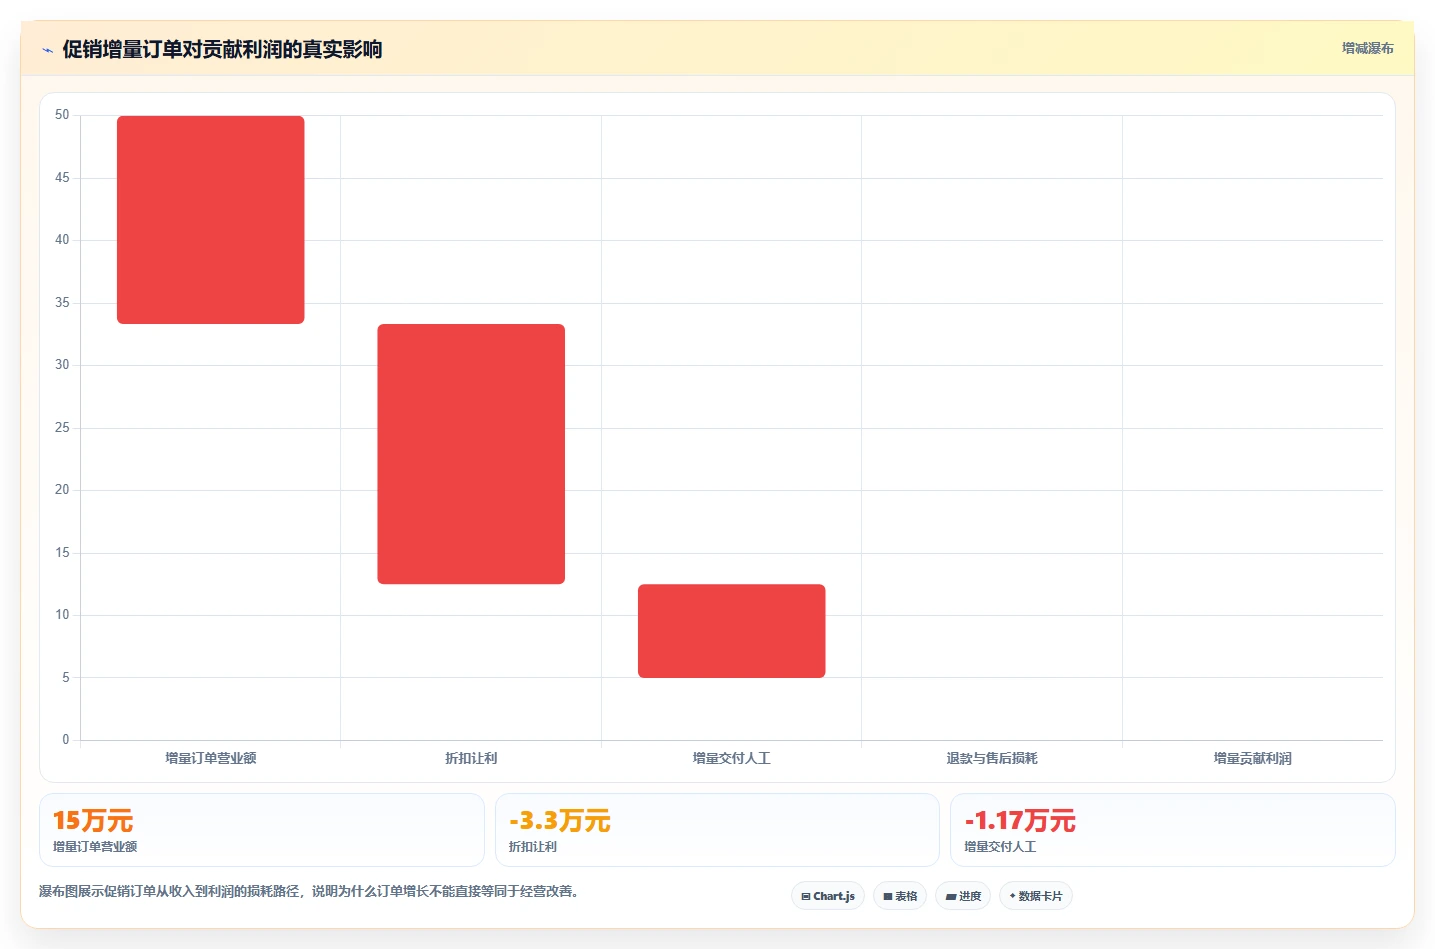
Task: Click the y-axis value 35
Action: [x=62, y=303]
